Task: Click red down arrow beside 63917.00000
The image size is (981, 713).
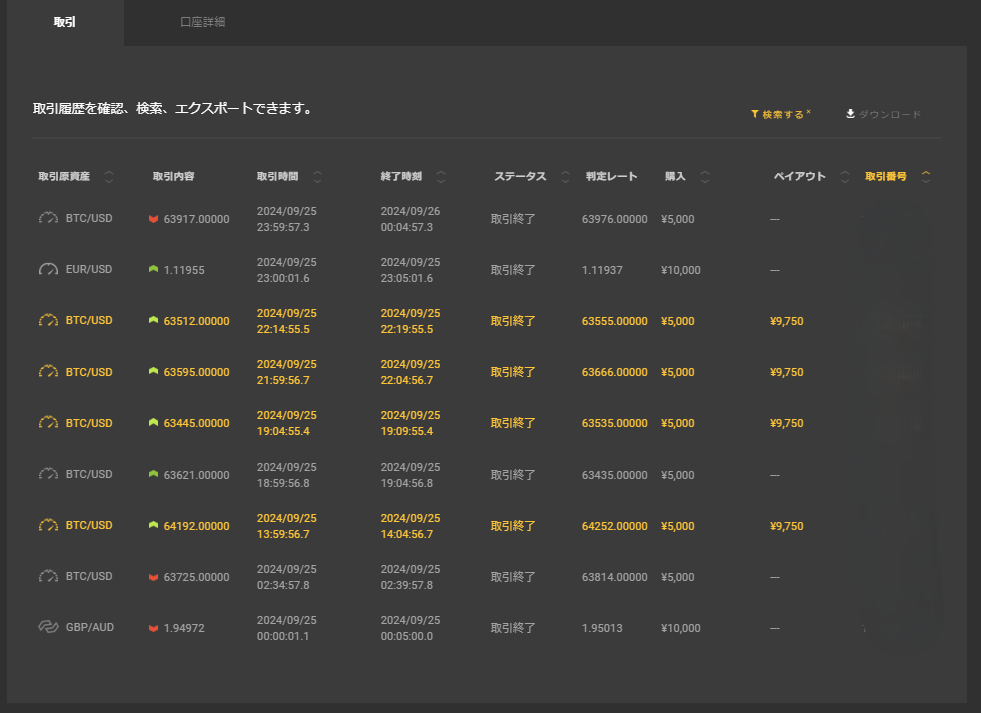Action: pos(153,219)
